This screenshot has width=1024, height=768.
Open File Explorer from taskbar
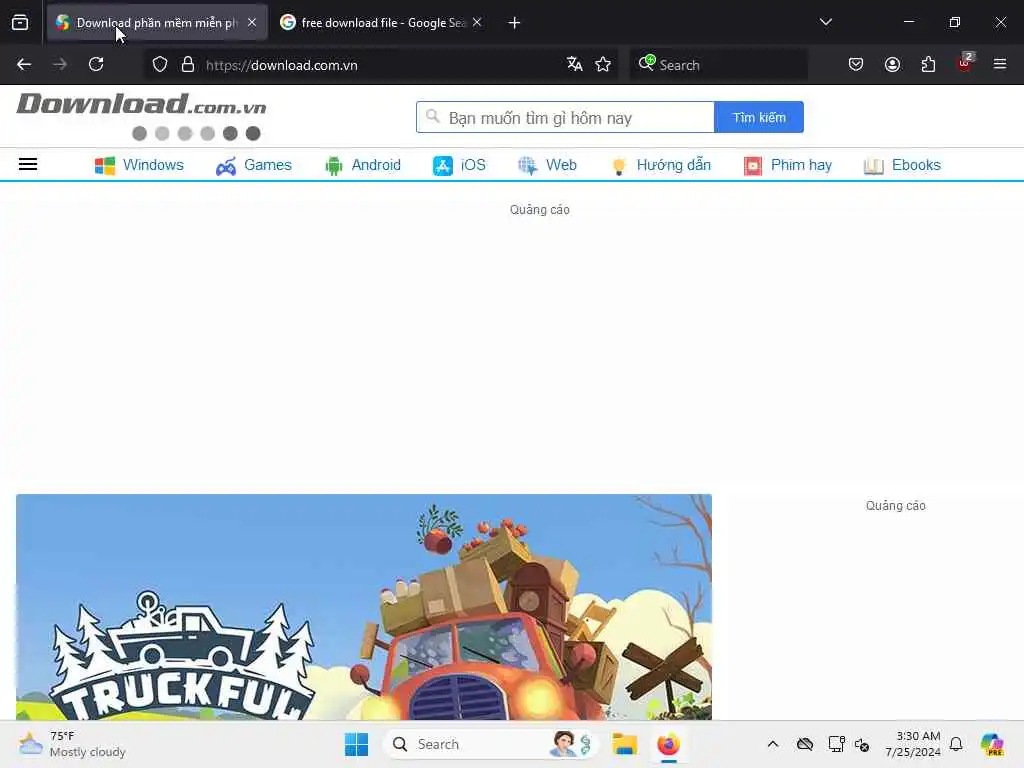click(624, 744)
